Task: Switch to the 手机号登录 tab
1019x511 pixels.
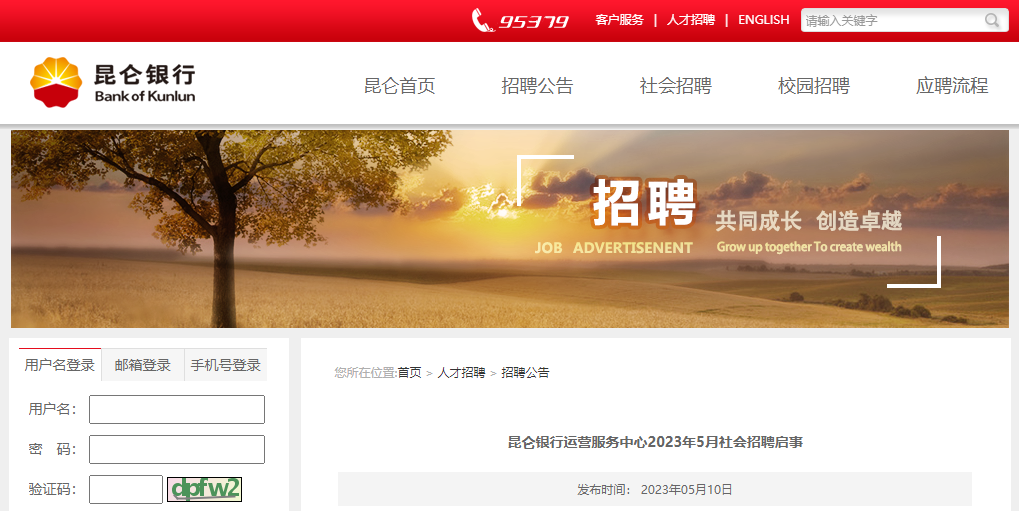Action: [x=226, y=365]
